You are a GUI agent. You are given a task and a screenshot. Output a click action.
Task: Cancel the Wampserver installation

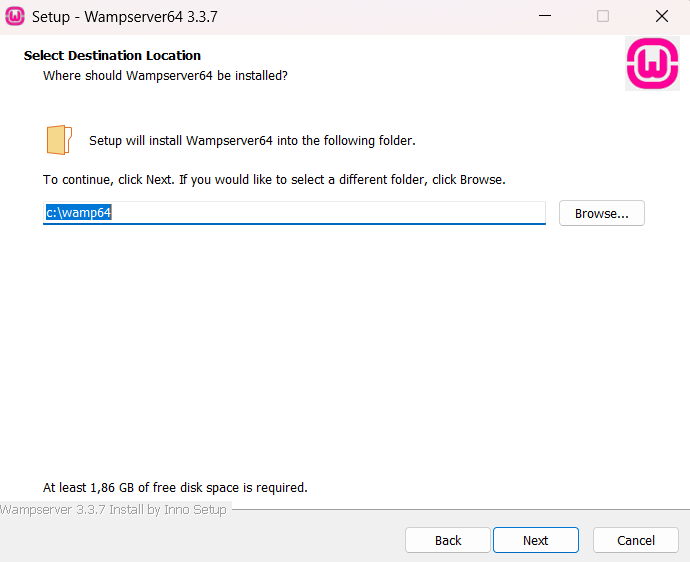[635, 540]
